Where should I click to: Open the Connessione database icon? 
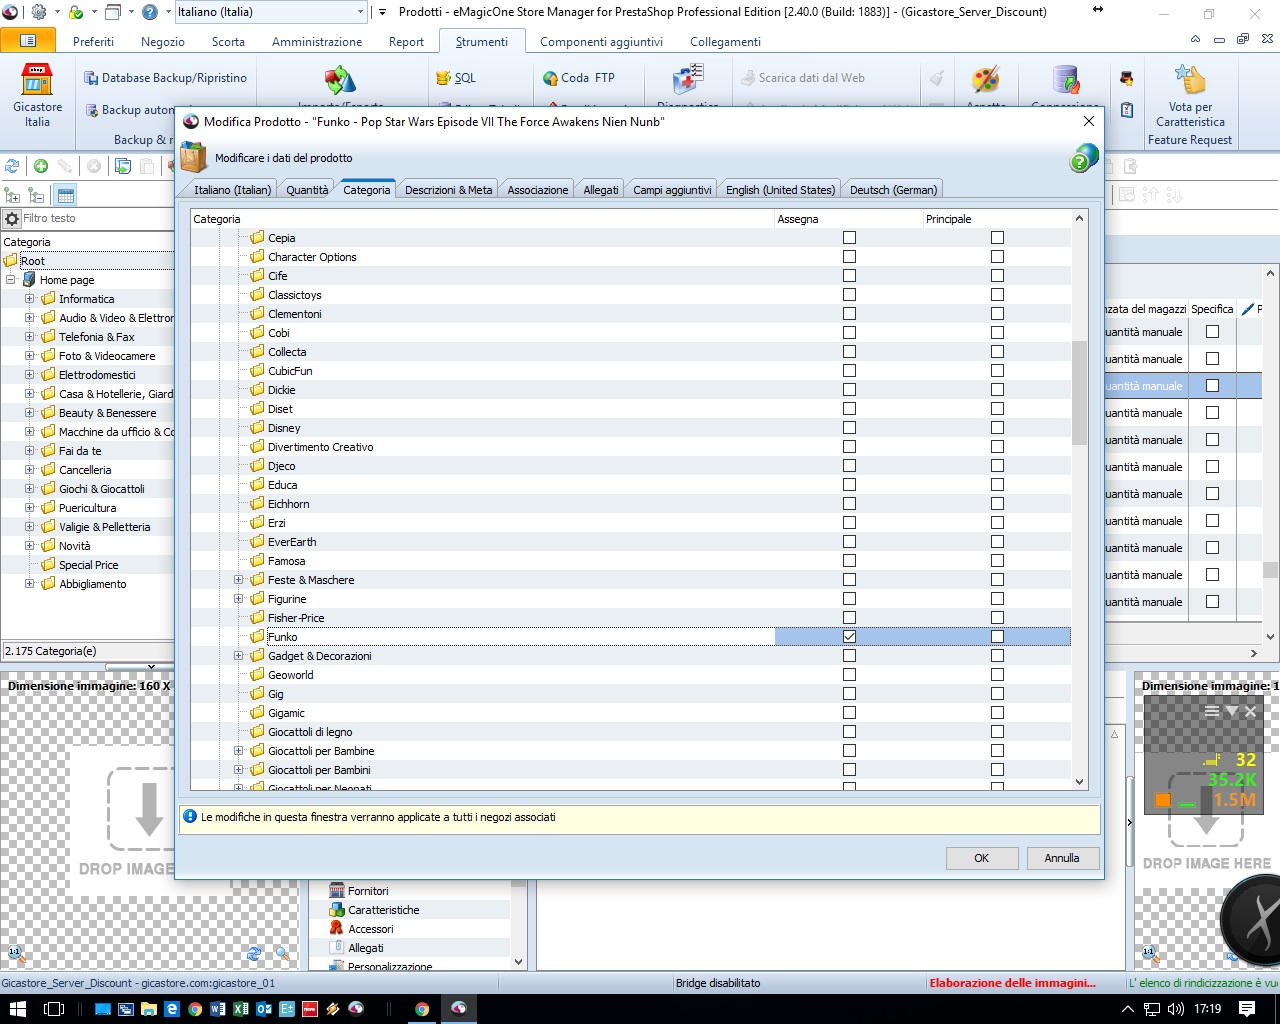(x=1066, y=81)
